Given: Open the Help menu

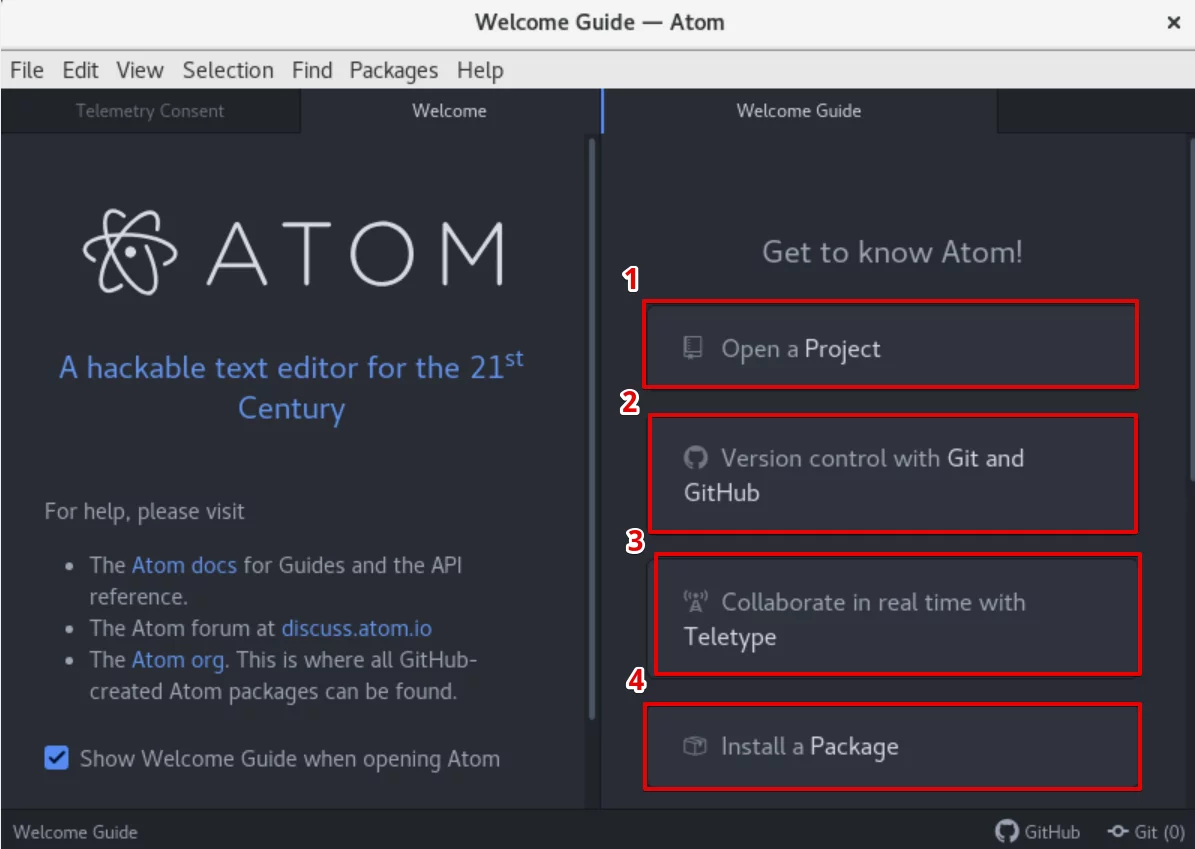Looking at the screenshot, I should [x=480, y=70].
